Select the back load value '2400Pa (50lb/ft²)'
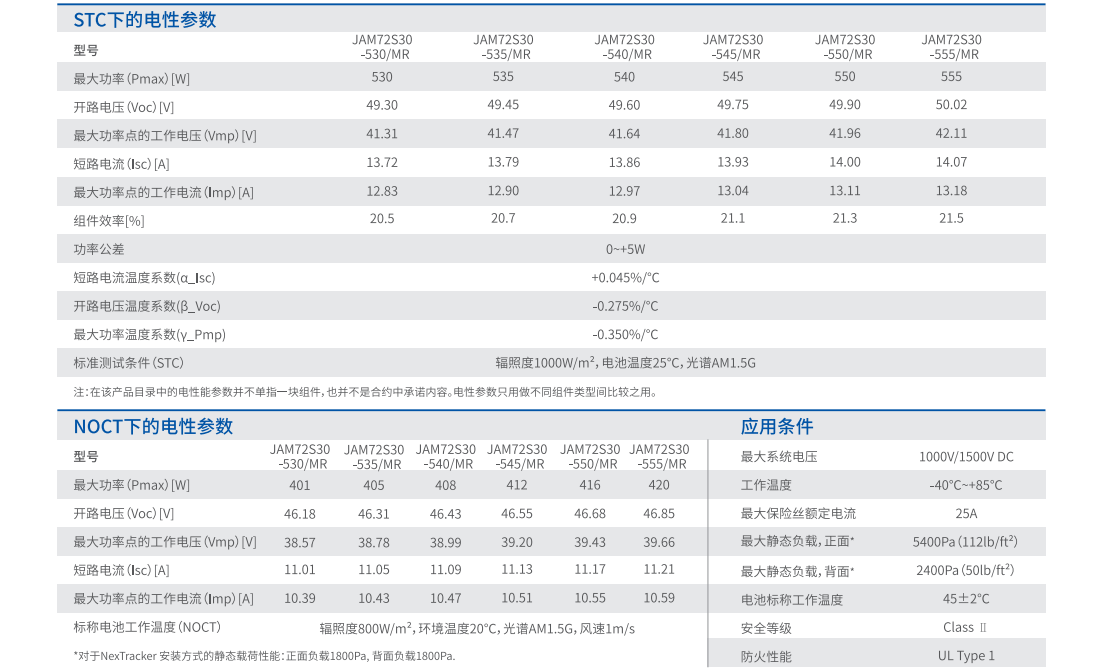This screenshot has height=672, width=1104. (965, 570)
